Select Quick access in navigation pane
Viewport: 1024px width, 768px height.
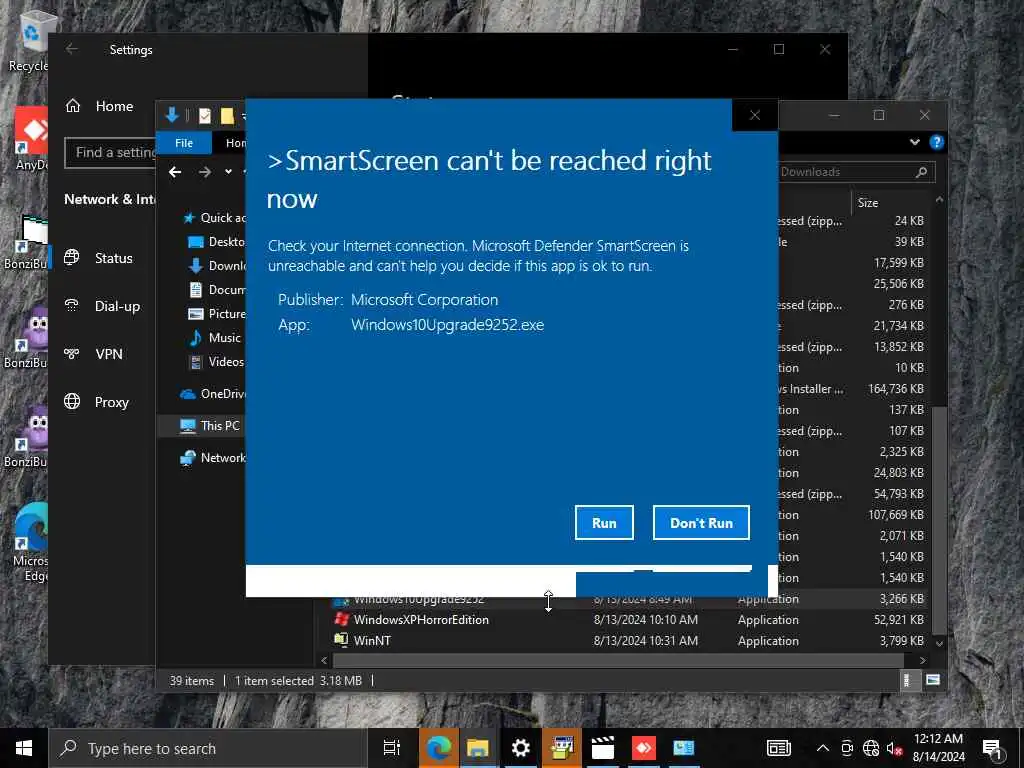[x=214, y=217]
